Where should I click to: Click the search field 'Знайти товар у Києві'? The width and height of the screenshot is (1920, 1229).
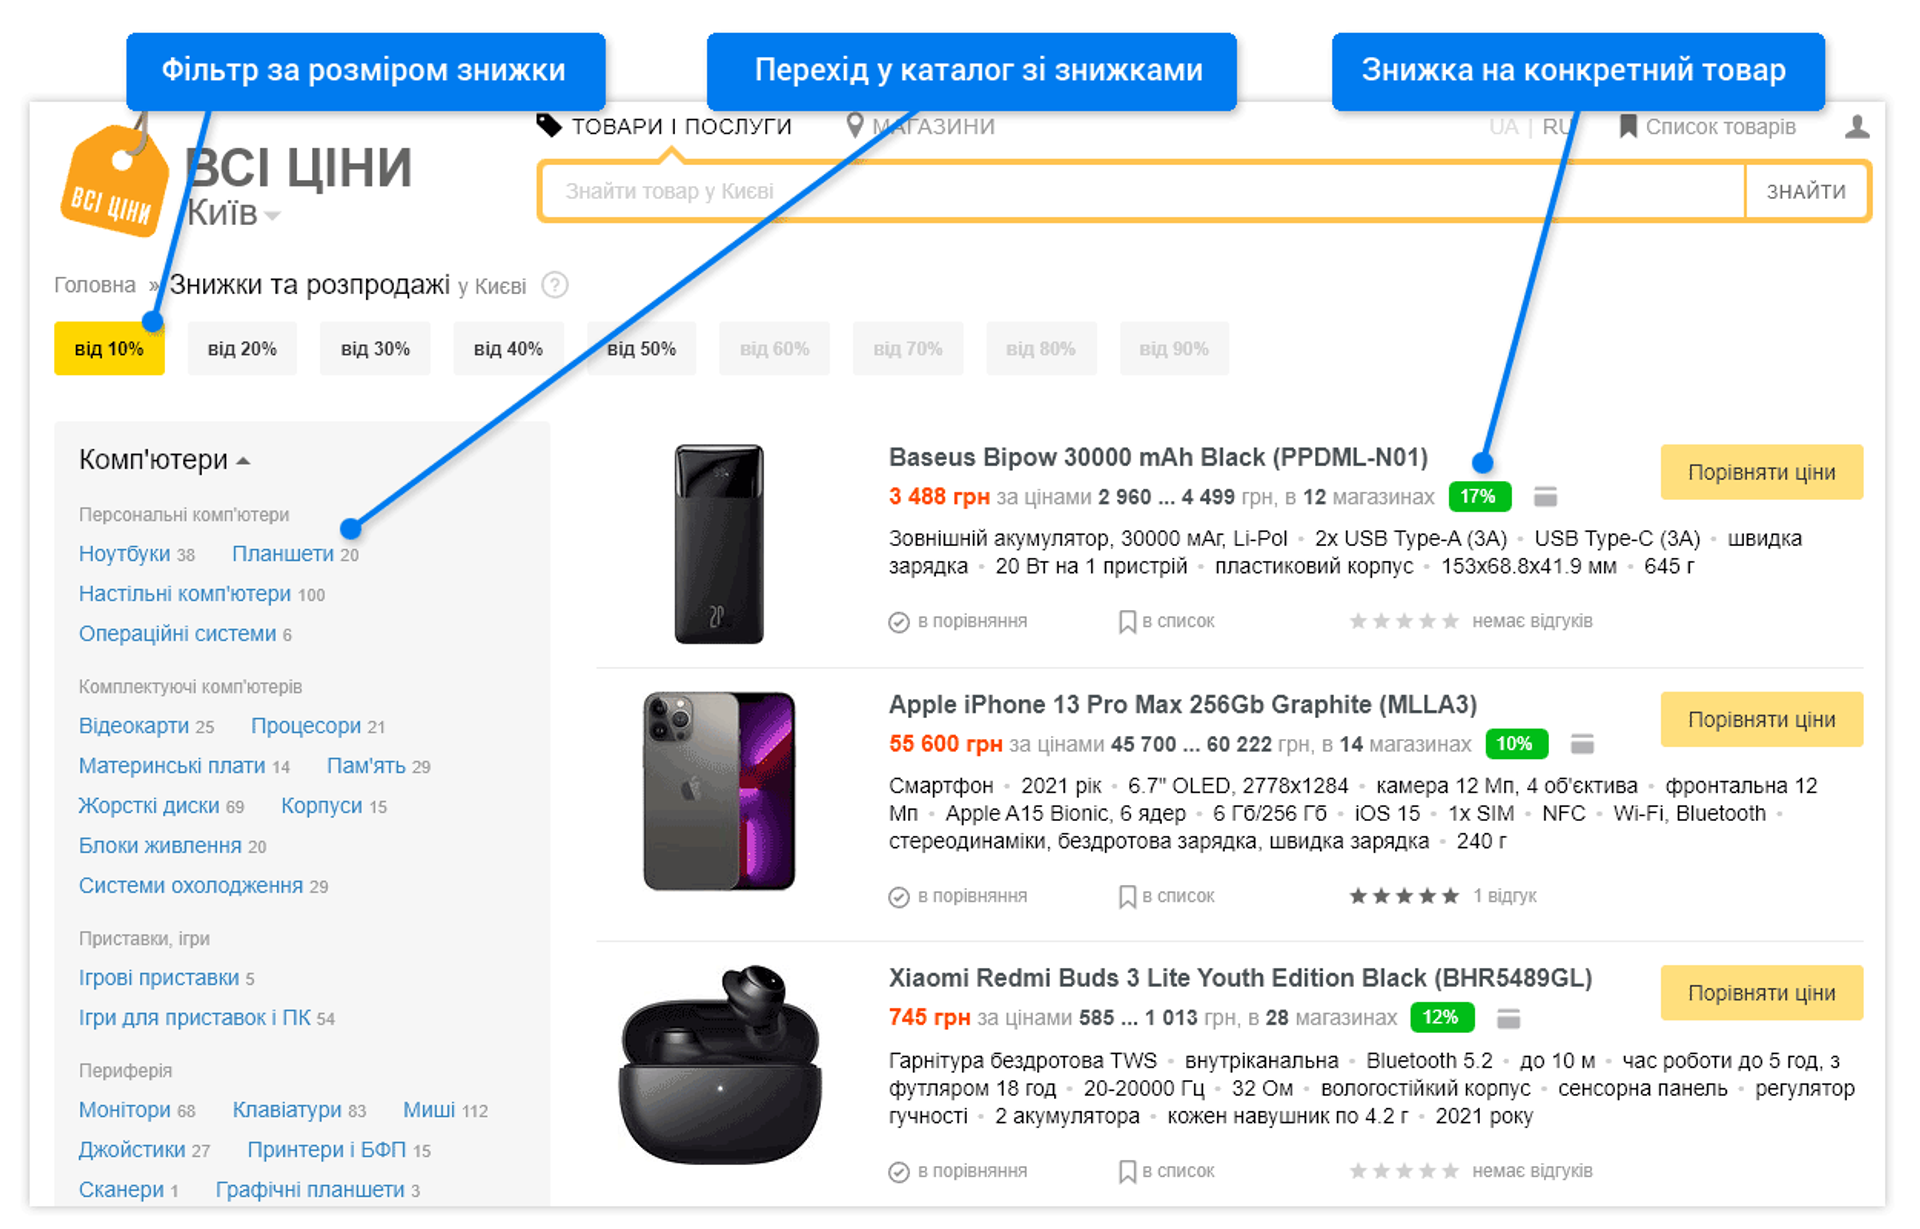(x=1142, y=191)
